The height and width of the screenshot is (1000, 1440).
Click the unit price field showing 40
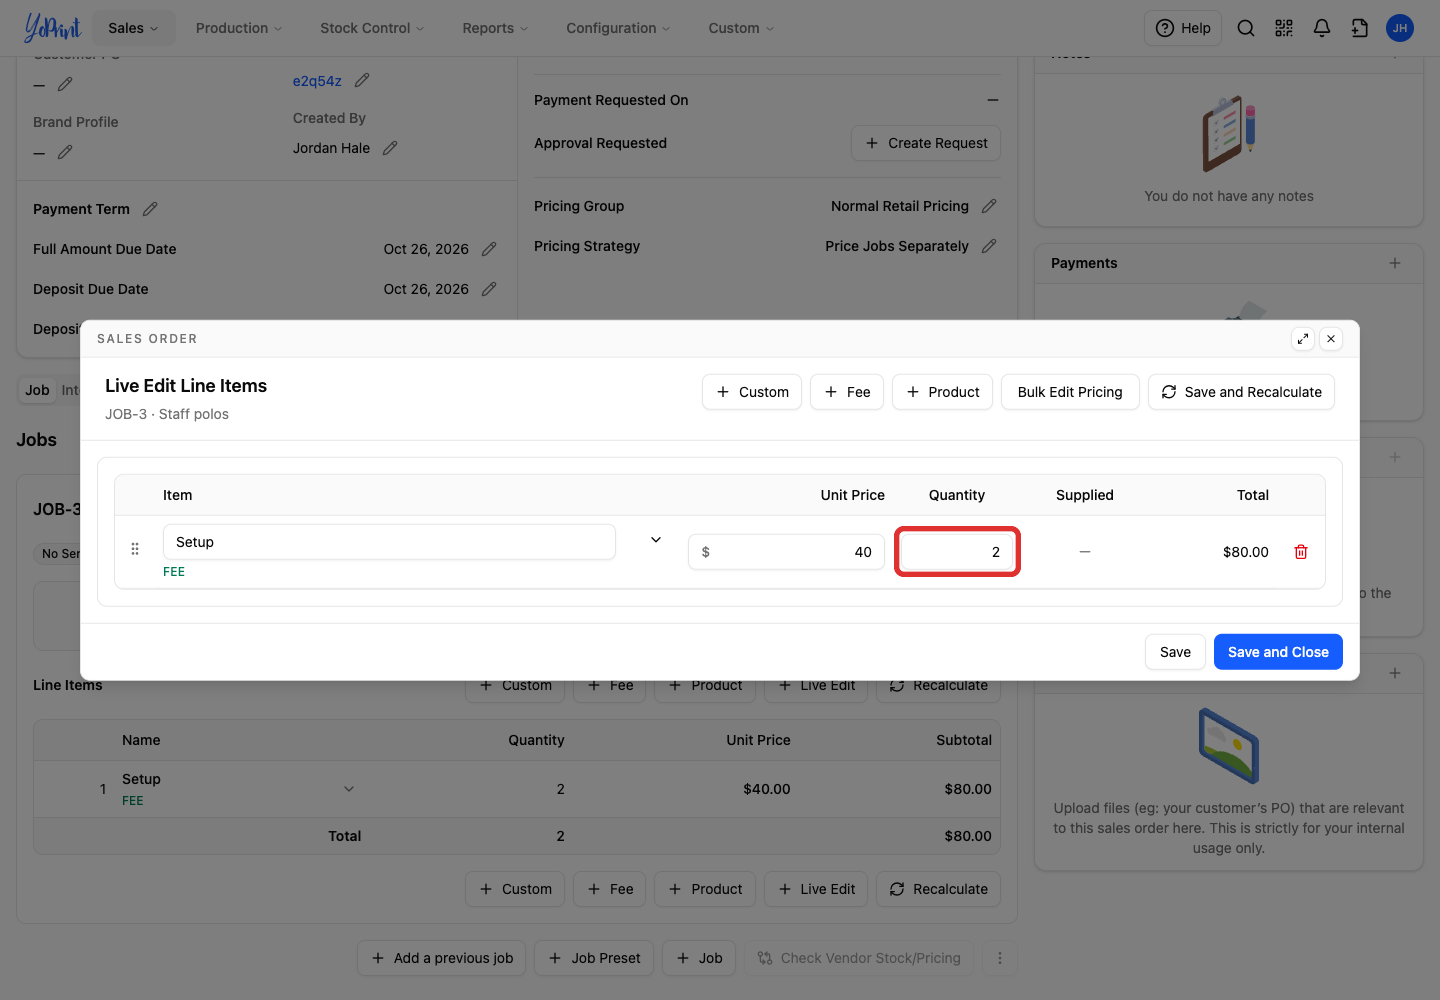pos(786,552)
